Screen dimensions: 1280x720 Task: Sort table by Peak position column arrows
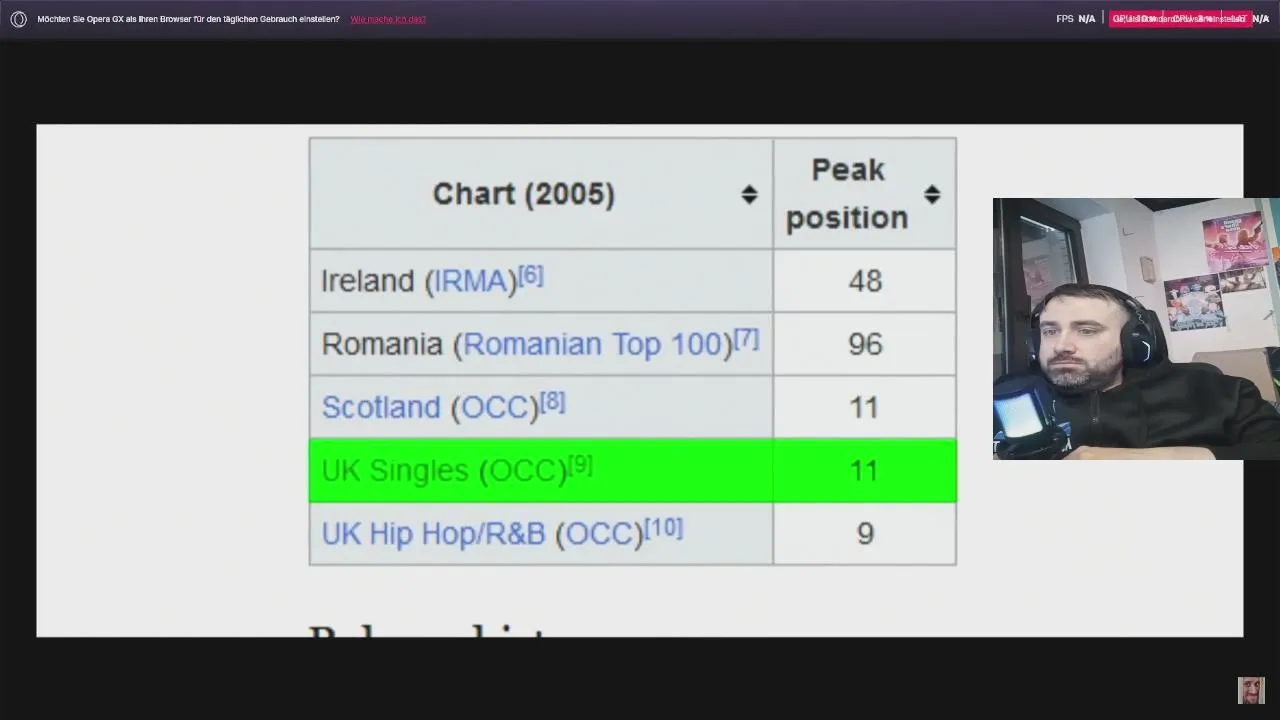[x=932, y=194]
